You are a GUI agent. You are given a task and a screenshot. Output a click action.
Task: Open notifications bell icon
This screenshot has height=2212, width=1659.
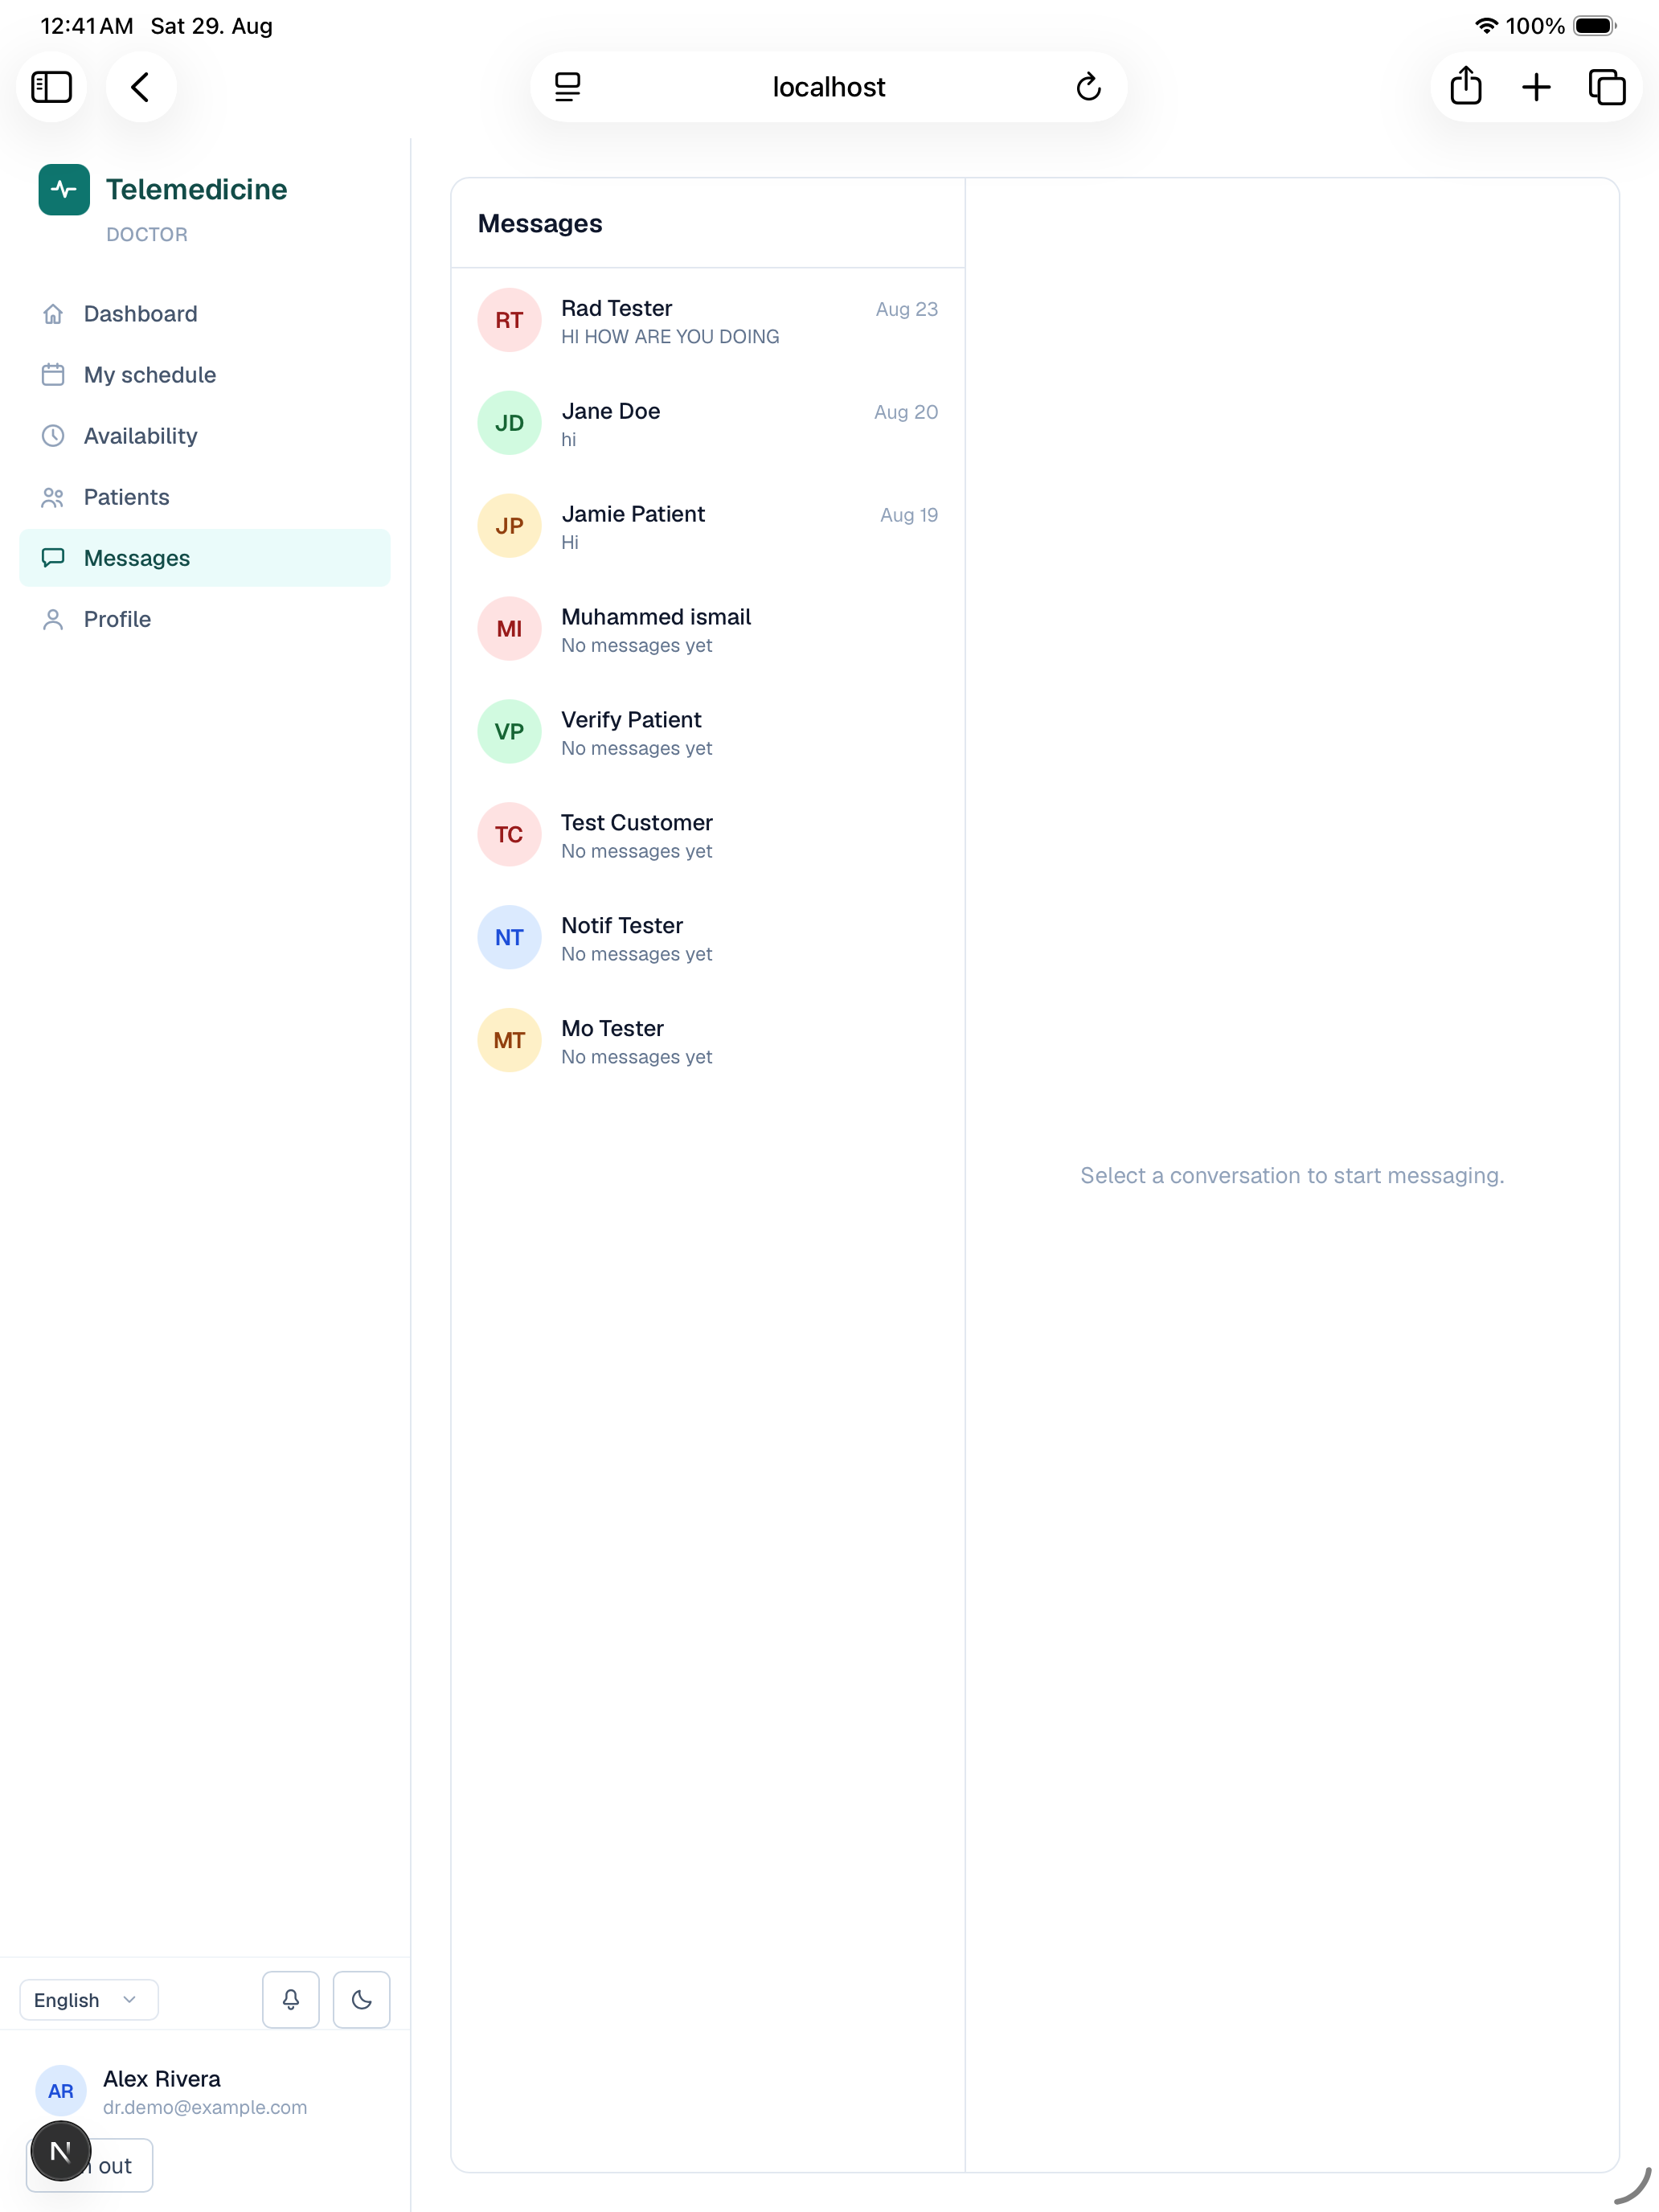(291, 2000)
